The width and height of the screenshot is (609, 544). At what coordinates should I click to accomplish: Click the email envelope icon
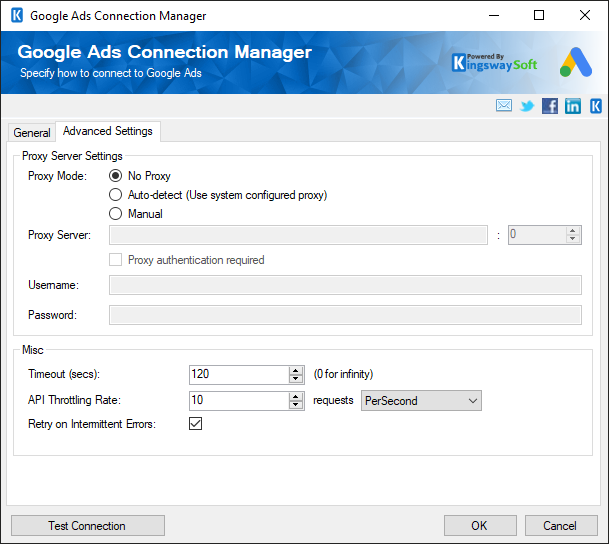[x=504, y=106]
